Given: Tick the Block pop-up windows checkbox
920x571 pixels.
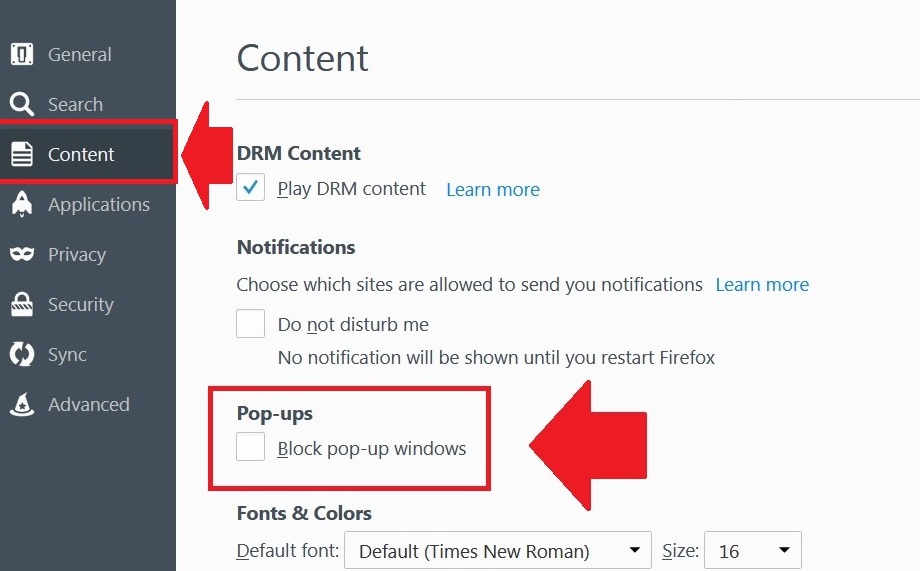Looking at the screenshot, I should coord(251,448).
